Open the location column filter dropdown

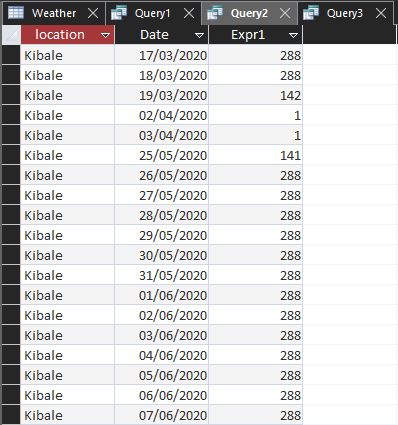click(x=105, y=35)
